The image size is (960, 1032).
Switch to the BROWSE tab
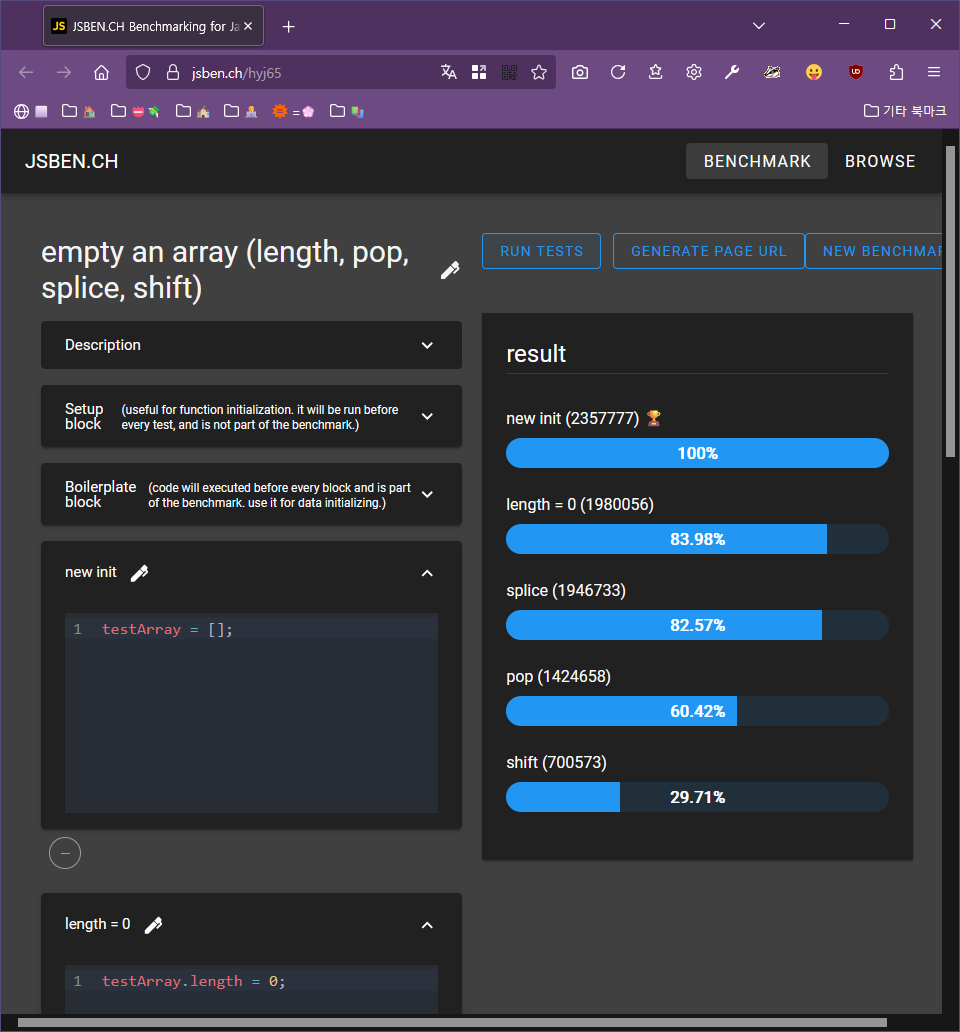880,161
